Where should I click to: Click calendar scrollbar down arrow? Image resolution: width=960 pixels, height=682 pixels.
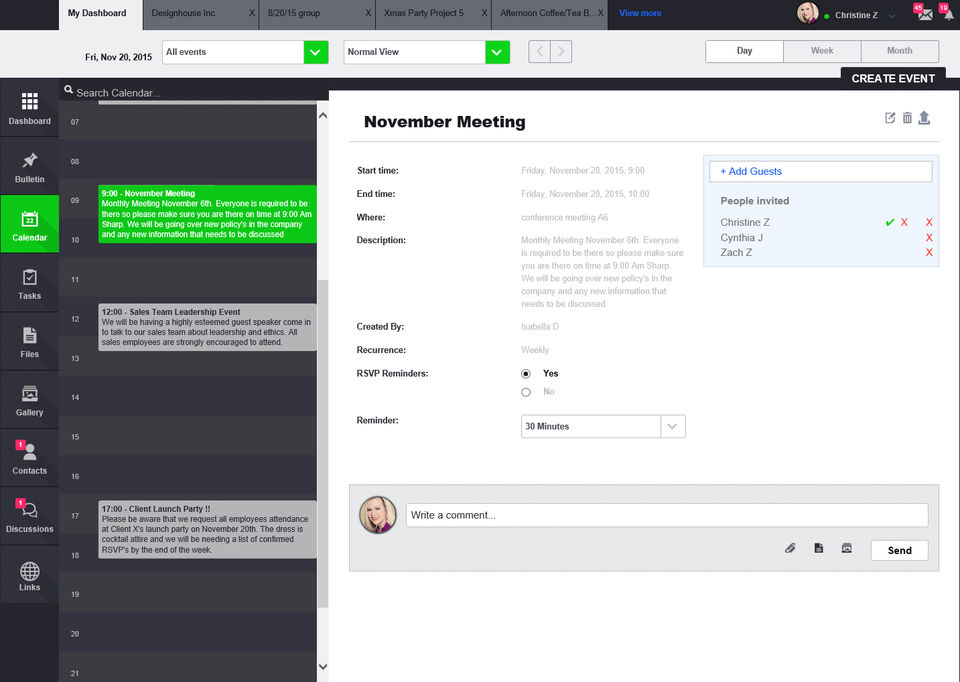pyautogui.click(x=323, y=667)
